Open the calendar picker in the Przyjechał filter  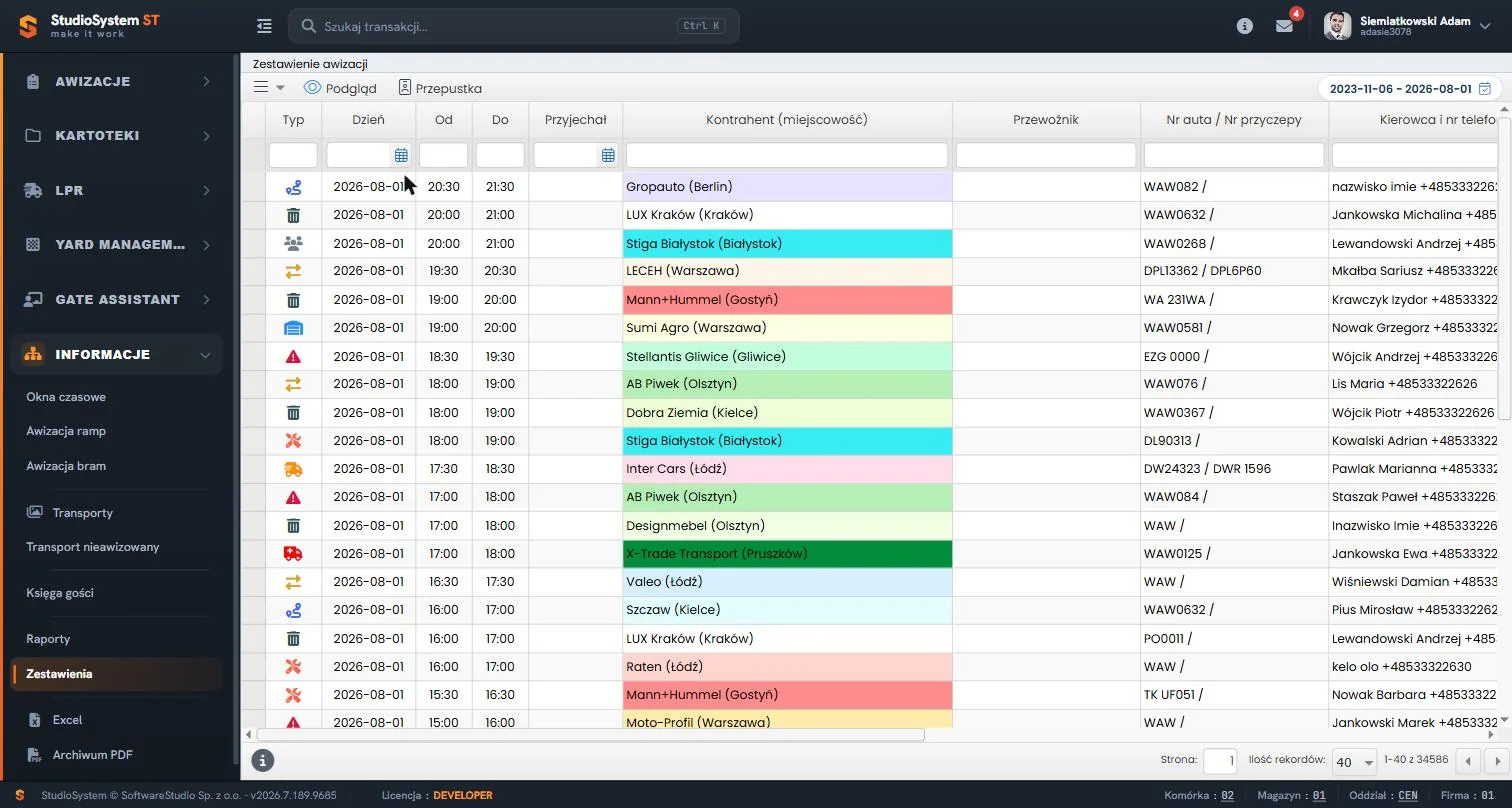(608, 155)
